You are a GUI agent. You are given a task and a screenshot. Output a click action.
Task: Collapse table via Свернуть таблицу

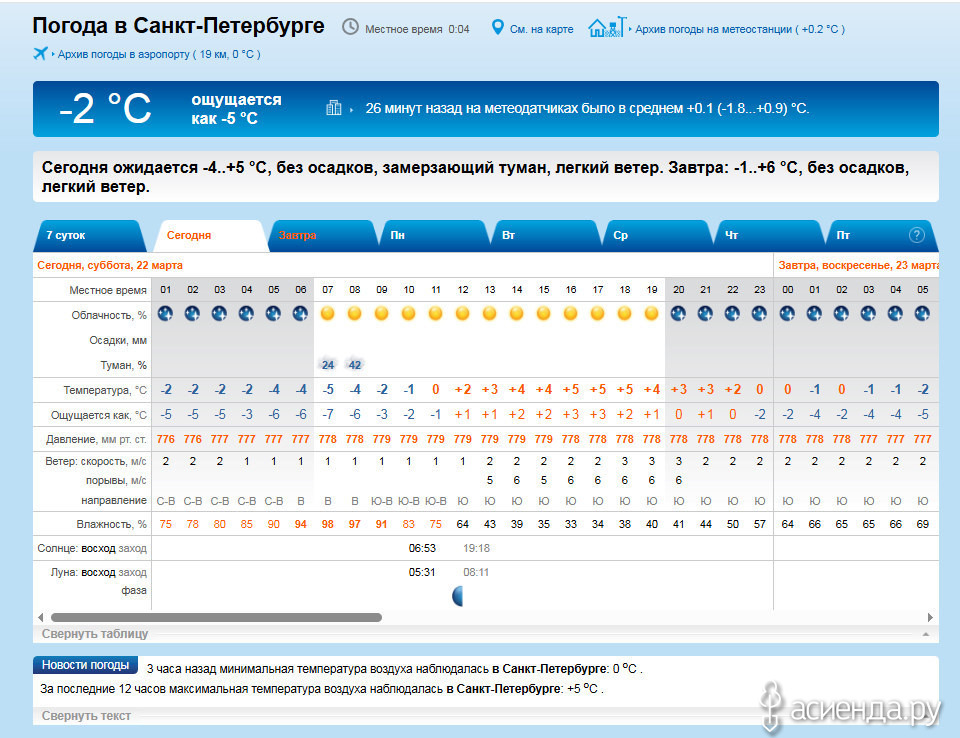(95, 634)
